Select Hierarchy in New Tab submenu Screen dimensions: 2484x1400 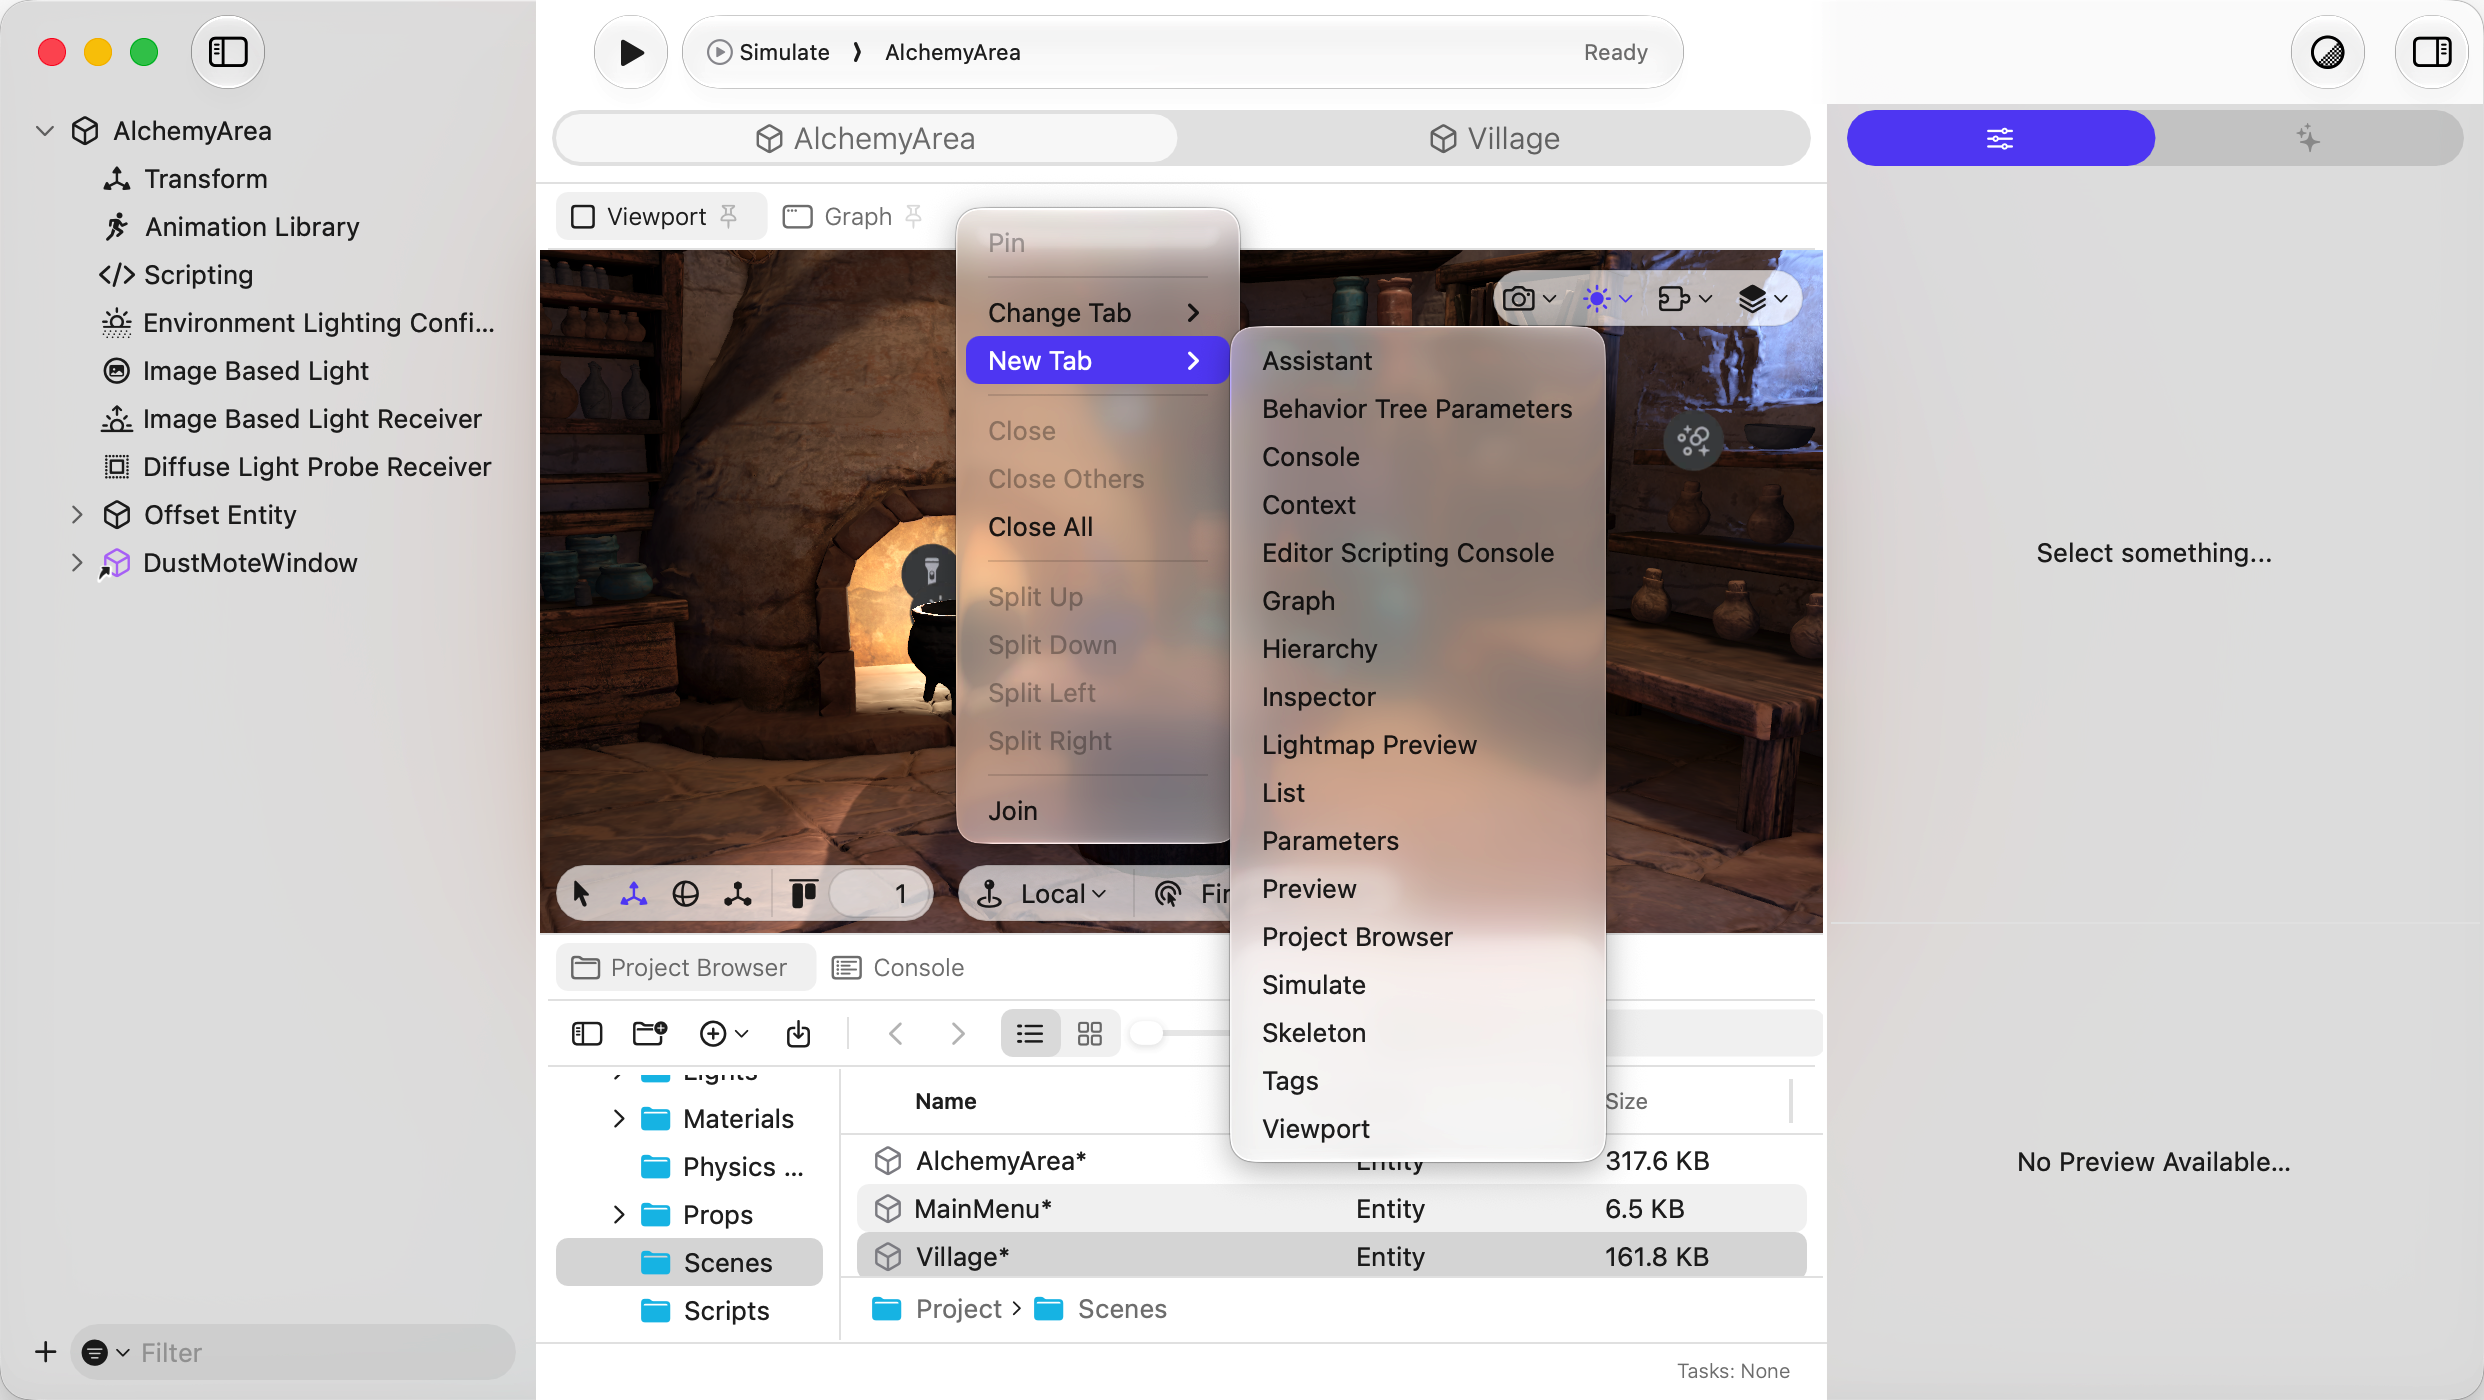pos(1417,649)
